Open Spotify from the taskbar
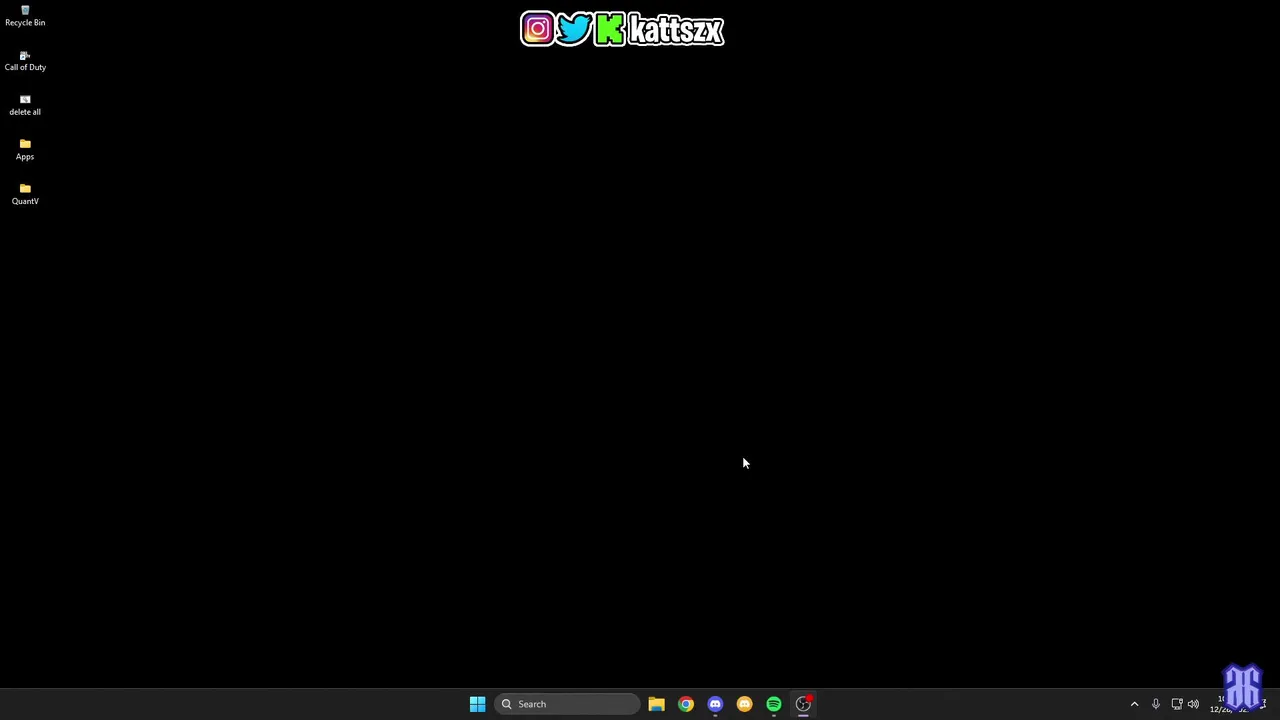Viewport: 1280px width, 720px height. [774, 704]
